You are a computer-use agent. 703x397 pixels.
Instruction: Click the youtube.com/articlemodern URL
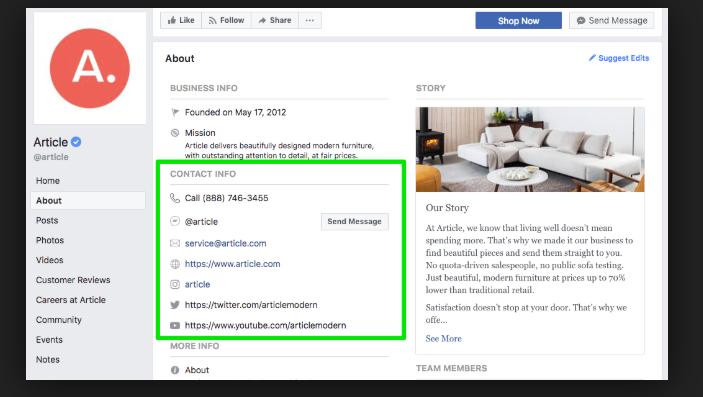pos(265,325)
